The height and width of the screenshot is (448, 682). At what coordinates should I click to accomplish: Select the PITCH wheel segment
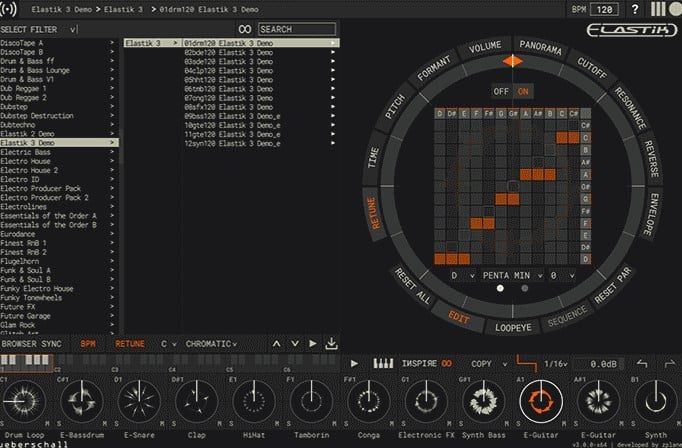tap(395, 107)
